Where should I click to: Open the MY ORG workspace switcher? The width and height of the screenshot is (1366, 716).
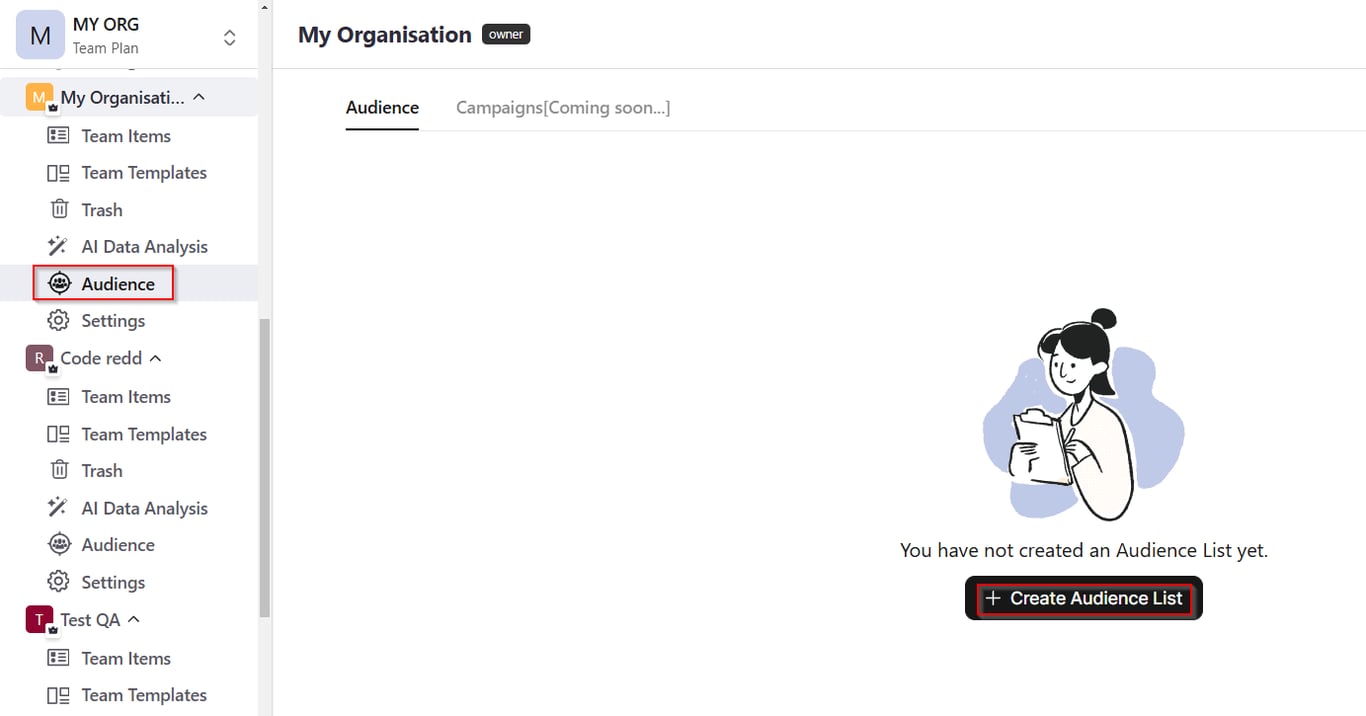pyautogui.click(x=229, y=37)
